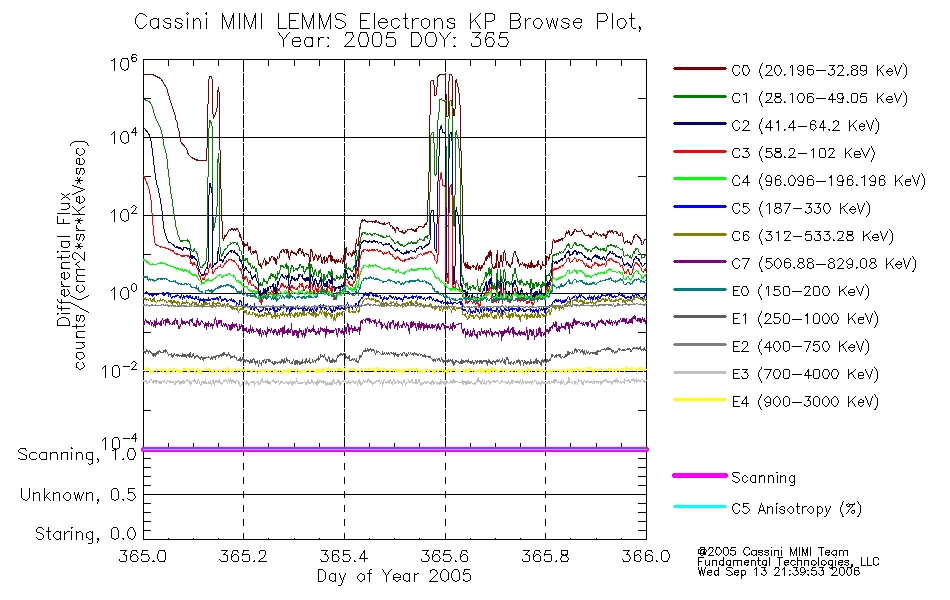The width and height of the screenshot is (950, 600).
Task: Click the 'Year: 2005 DOY: 365' subtitle
Action: (x=394, y=41)
